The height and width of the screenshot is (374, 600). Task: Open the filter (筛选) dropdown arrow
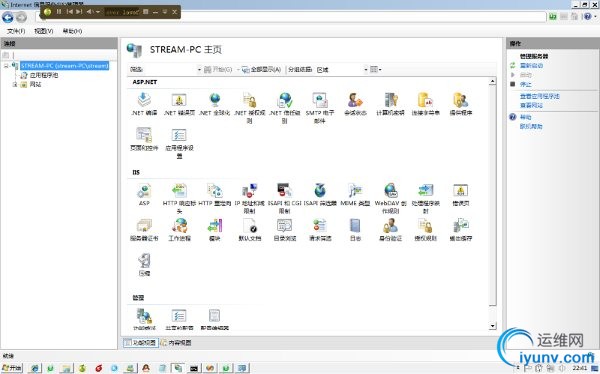click(x=199, y=70)
